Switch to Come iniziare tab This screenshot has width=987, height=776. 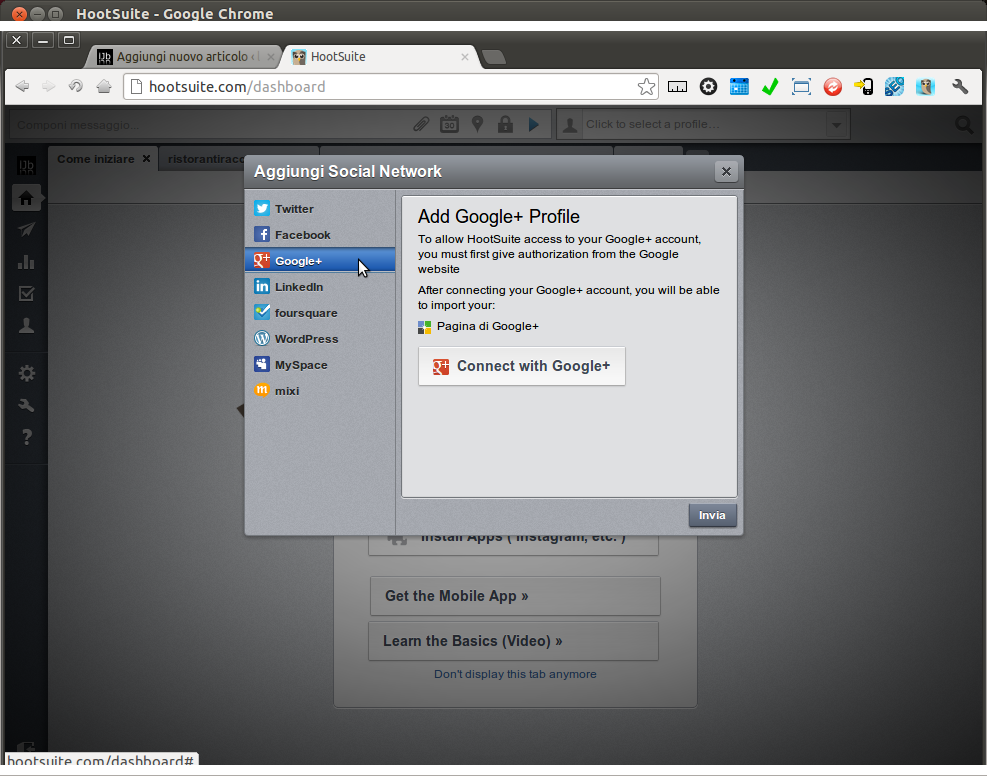click(x=96, y=159)
